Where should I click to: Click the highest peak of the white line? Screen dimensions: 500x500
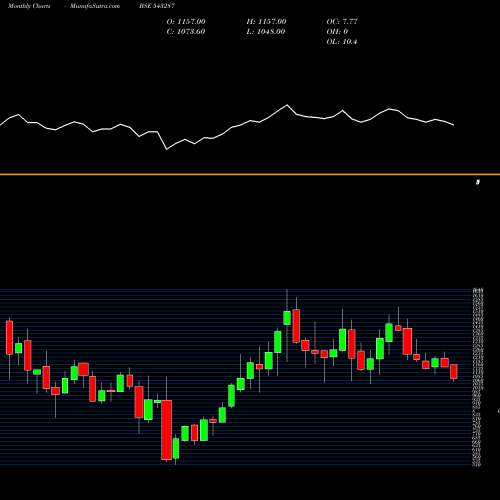click(287, 105)
